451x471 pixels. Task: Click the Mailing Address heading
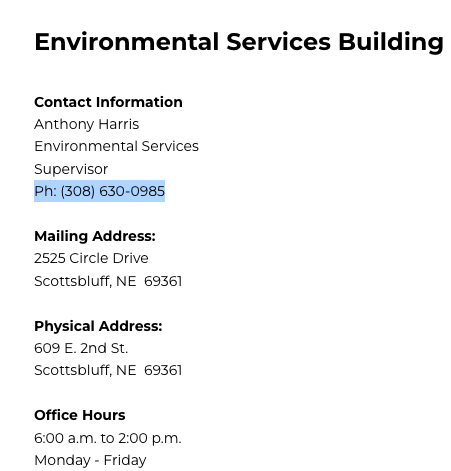click(95, 236)
